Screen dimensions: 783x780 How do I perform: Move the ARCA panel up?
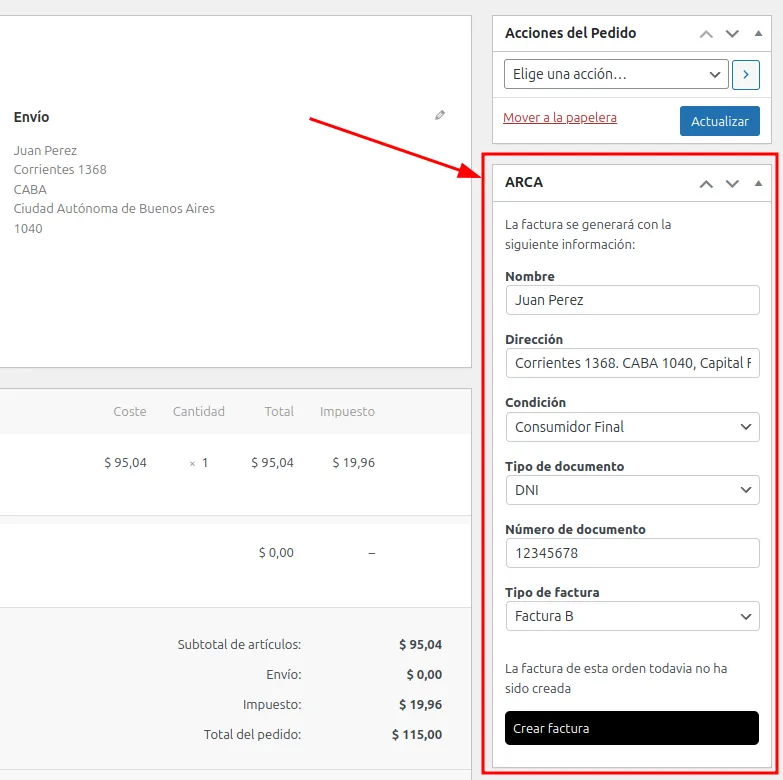pos(706,184)
